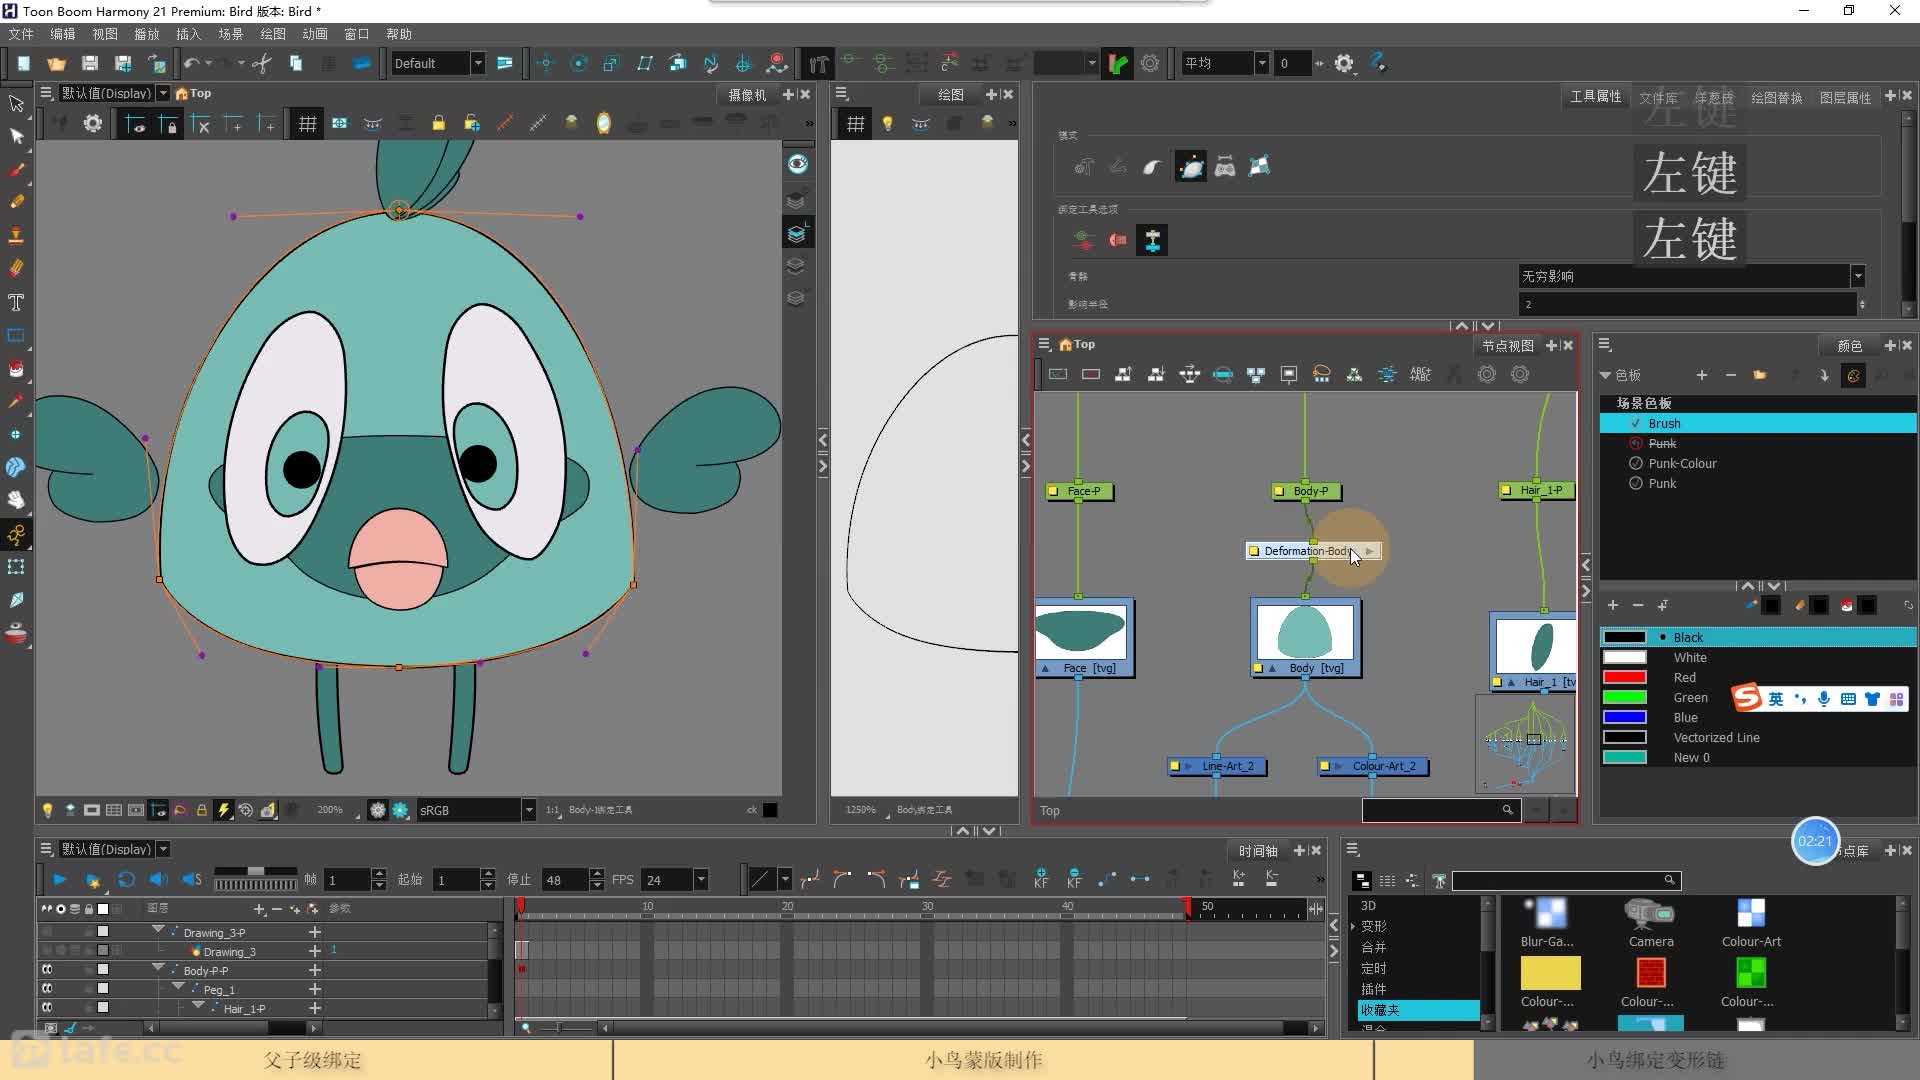Toggle grid icon in camera view toolbar
The height and width of the screenshot is (1080, 1920).
307,123
